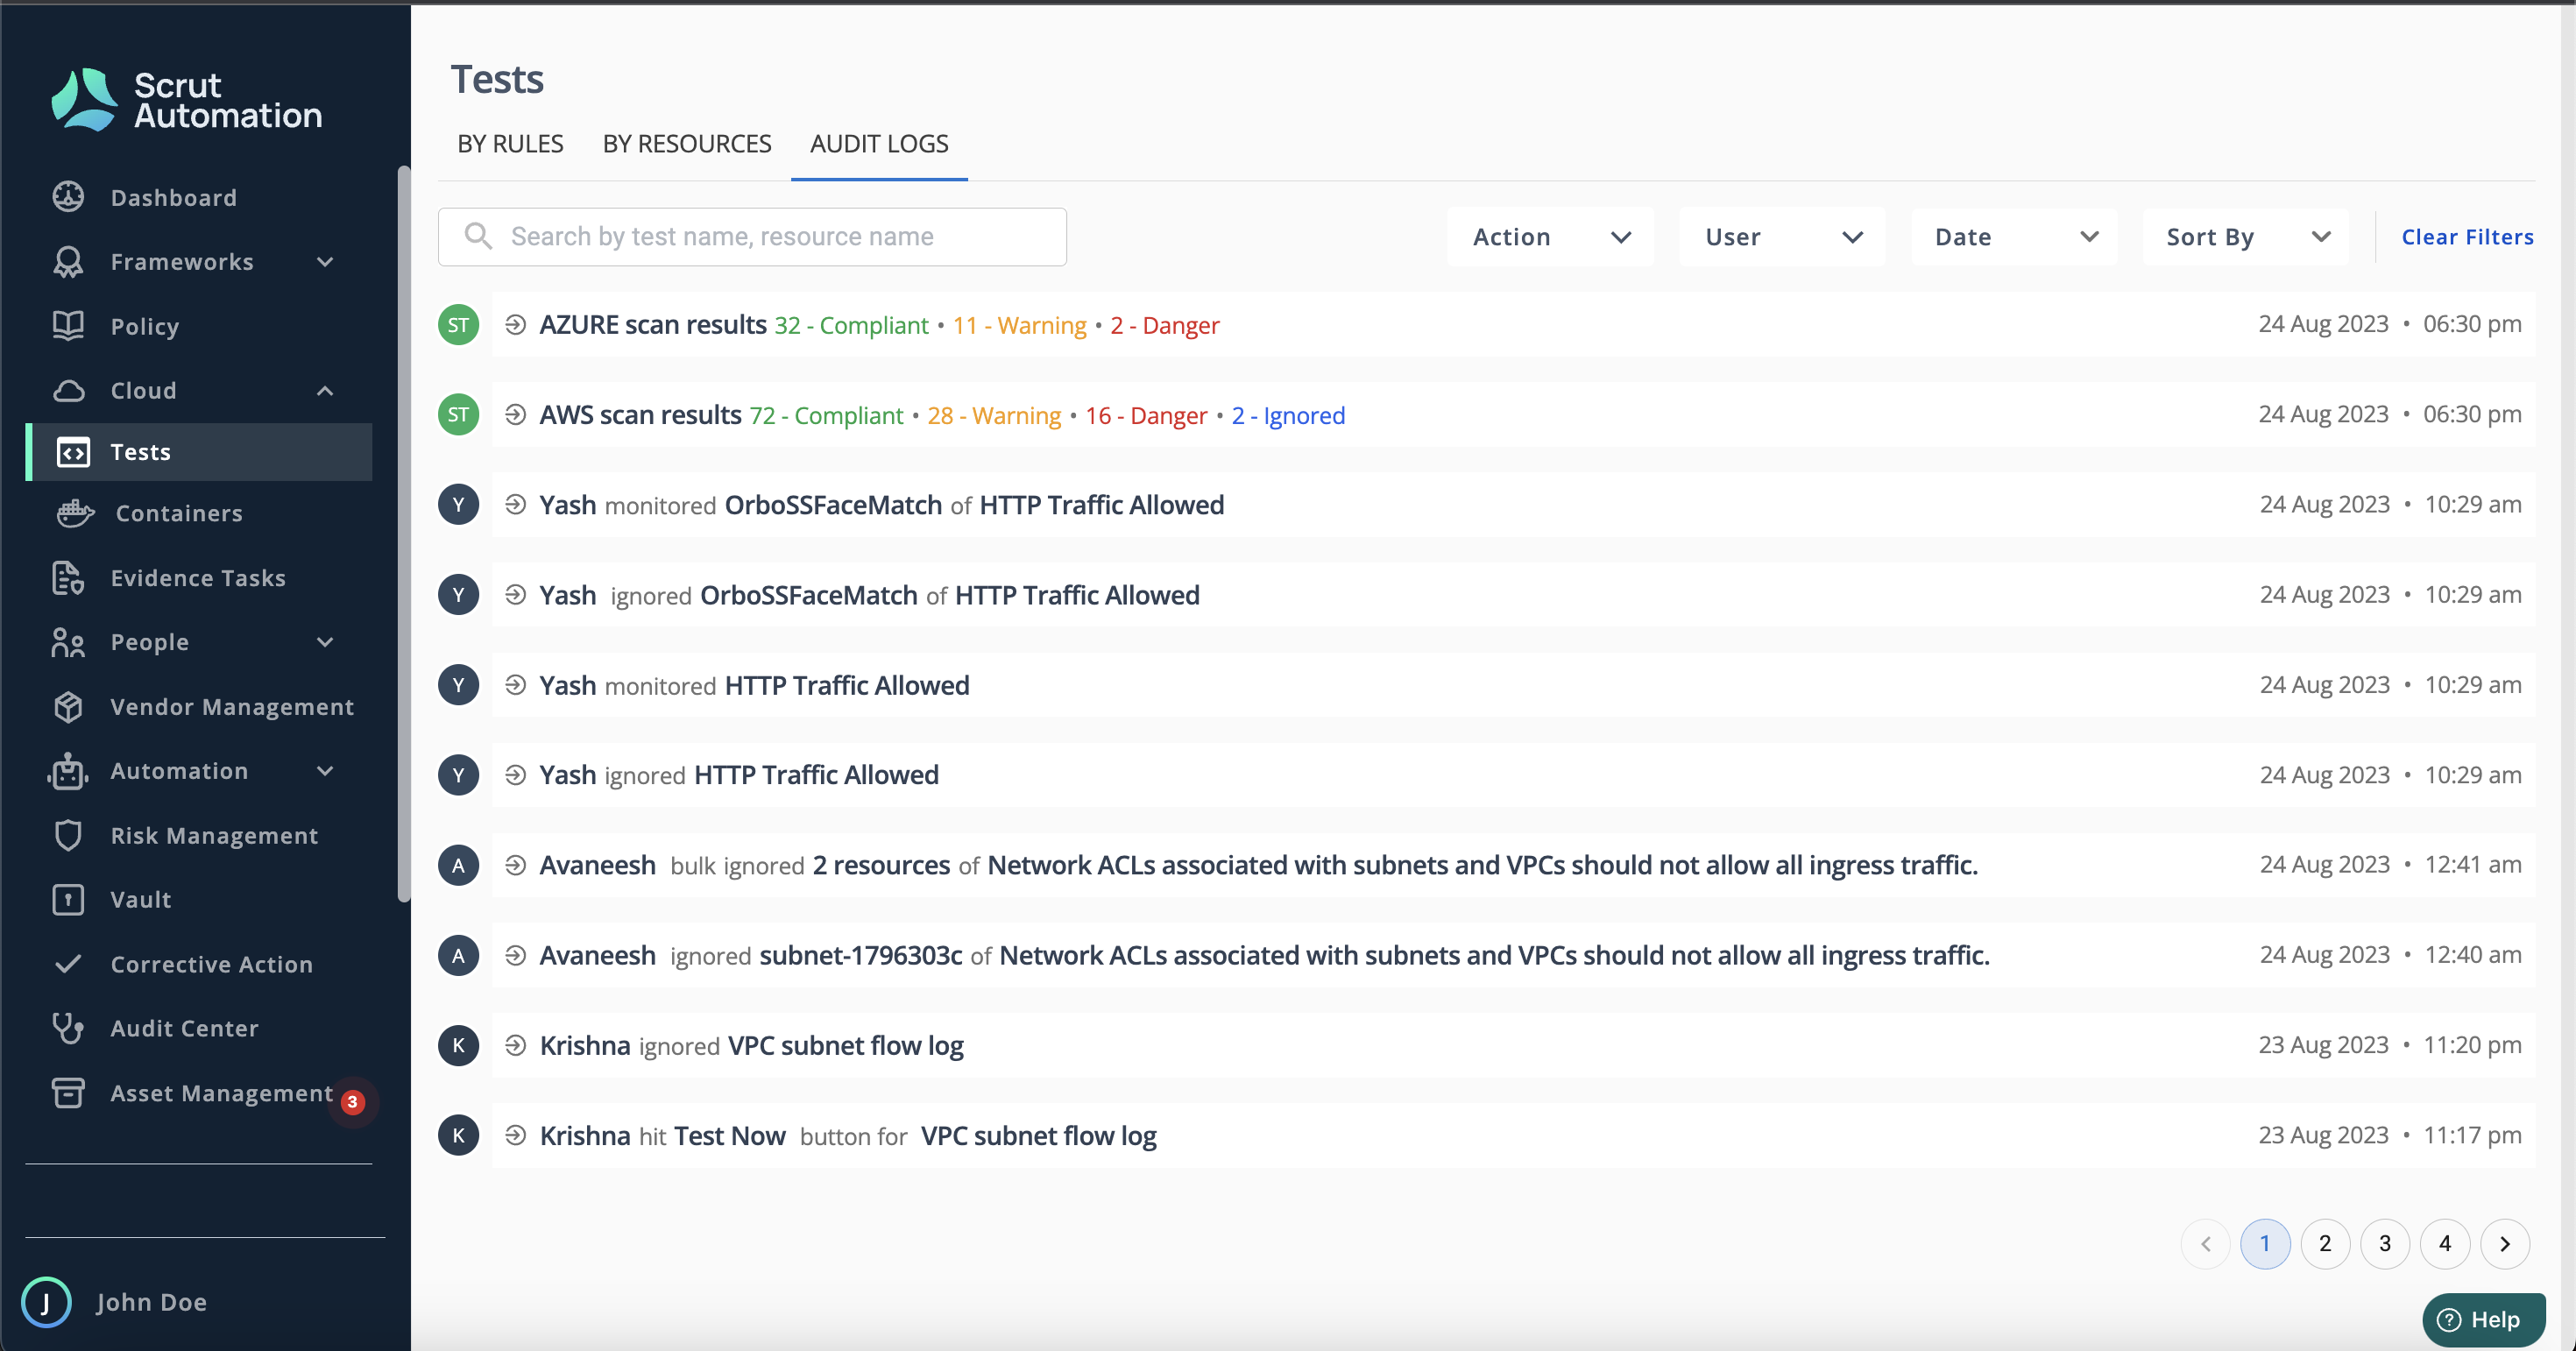
Task: Click the search by test name field
Action: pyautogui.click(x=752, y=237)
